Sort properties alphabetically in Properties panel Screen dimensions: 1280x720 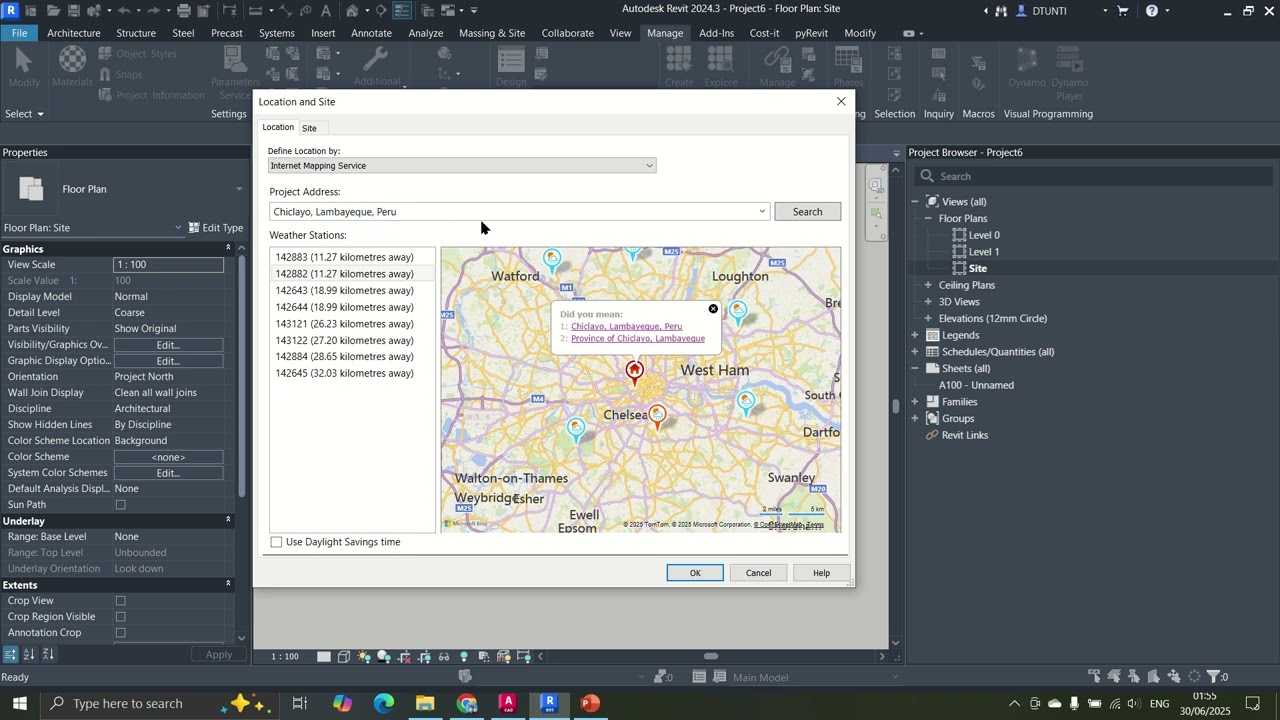point(29,655)
